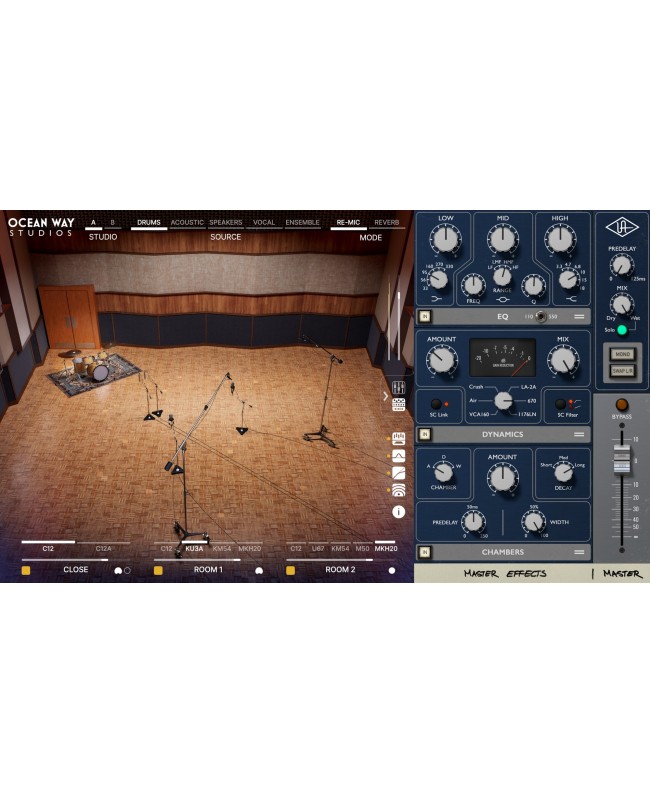Click the drum kit in the room

coord(86,365)
